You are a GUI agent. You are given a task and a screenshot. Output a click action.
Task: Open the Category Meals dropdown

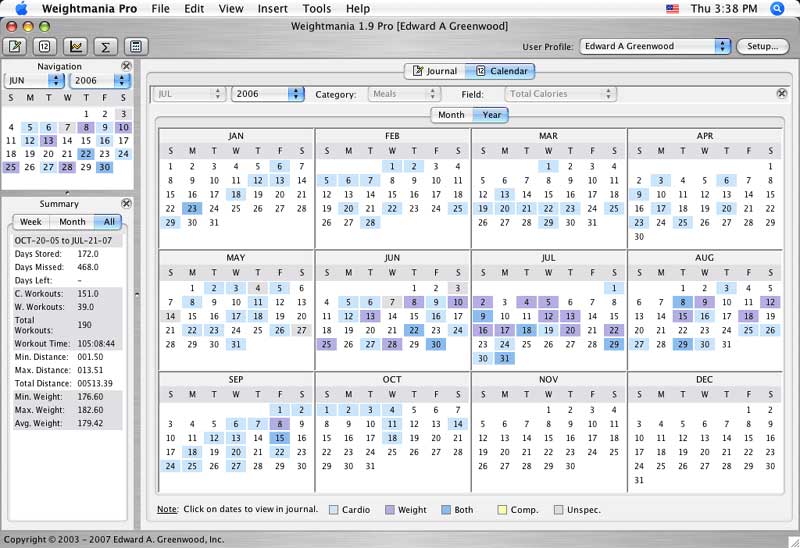click(x=404, y=94)
